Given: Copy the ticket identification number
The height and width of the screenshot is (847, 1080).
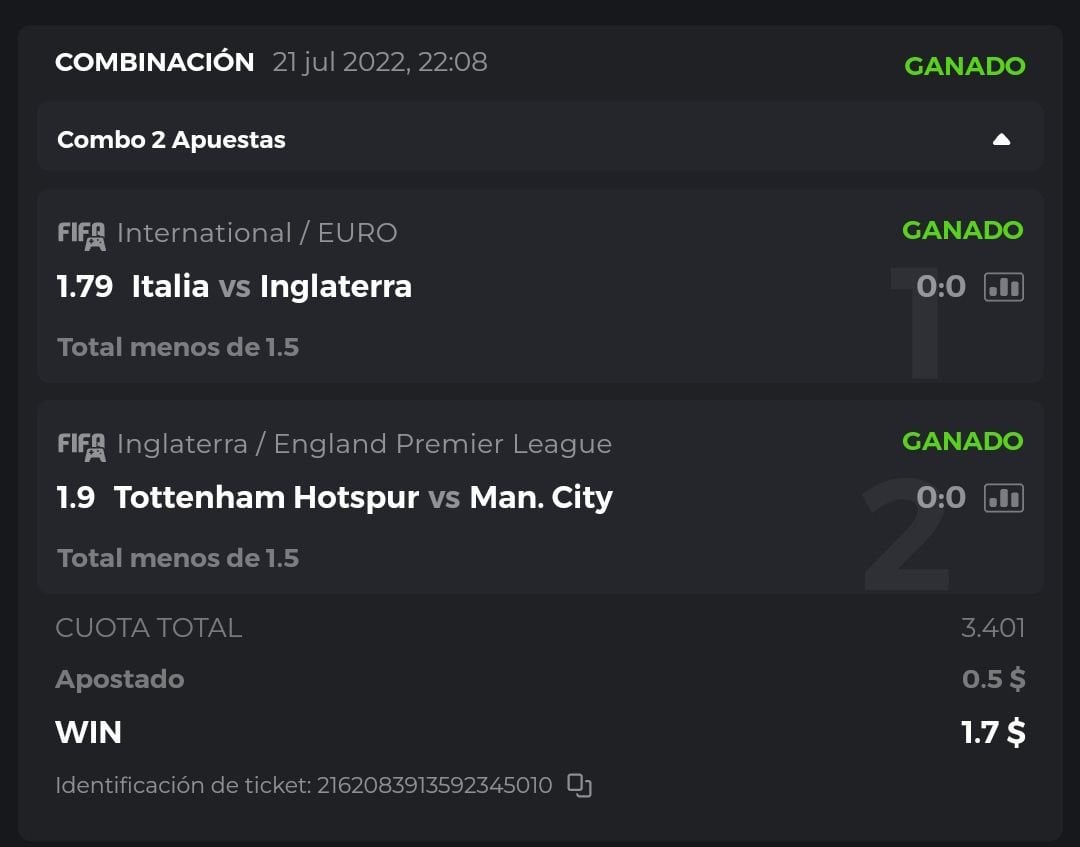Looking at the screenshot, I should tap(580, 786).
